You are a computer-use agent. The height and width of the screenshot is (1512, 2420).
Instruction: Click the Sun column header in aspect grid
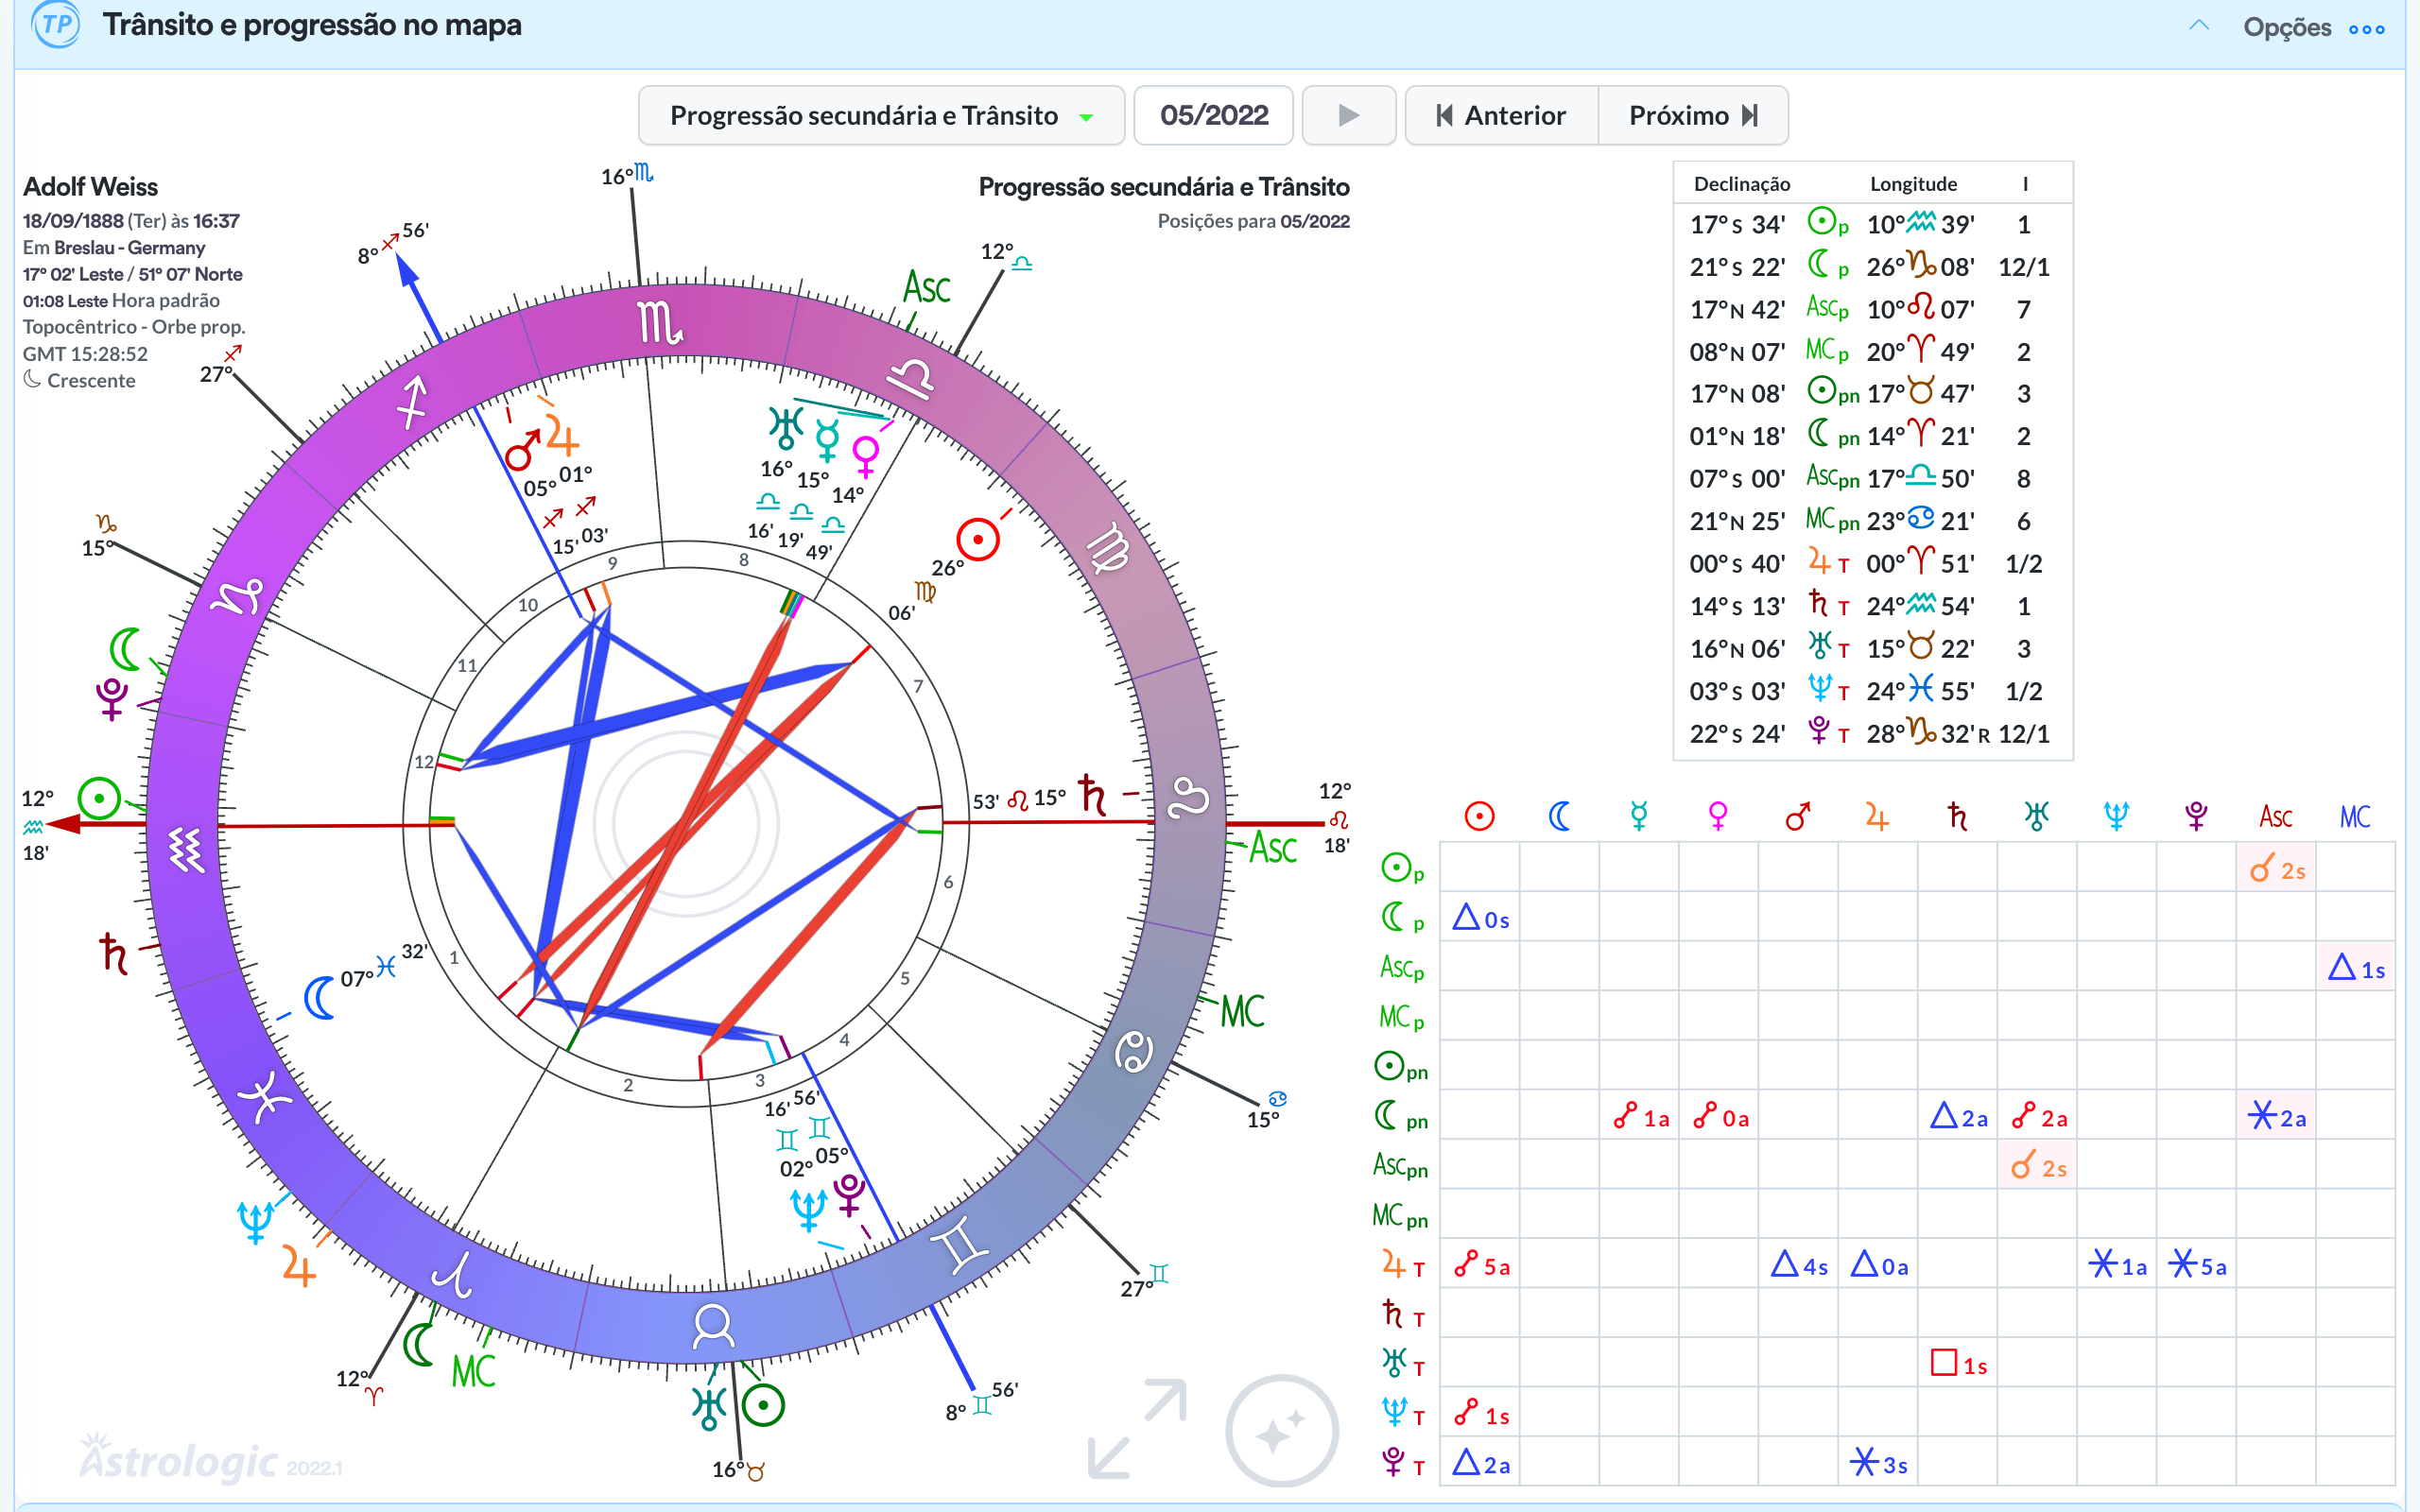[1479, 816]
